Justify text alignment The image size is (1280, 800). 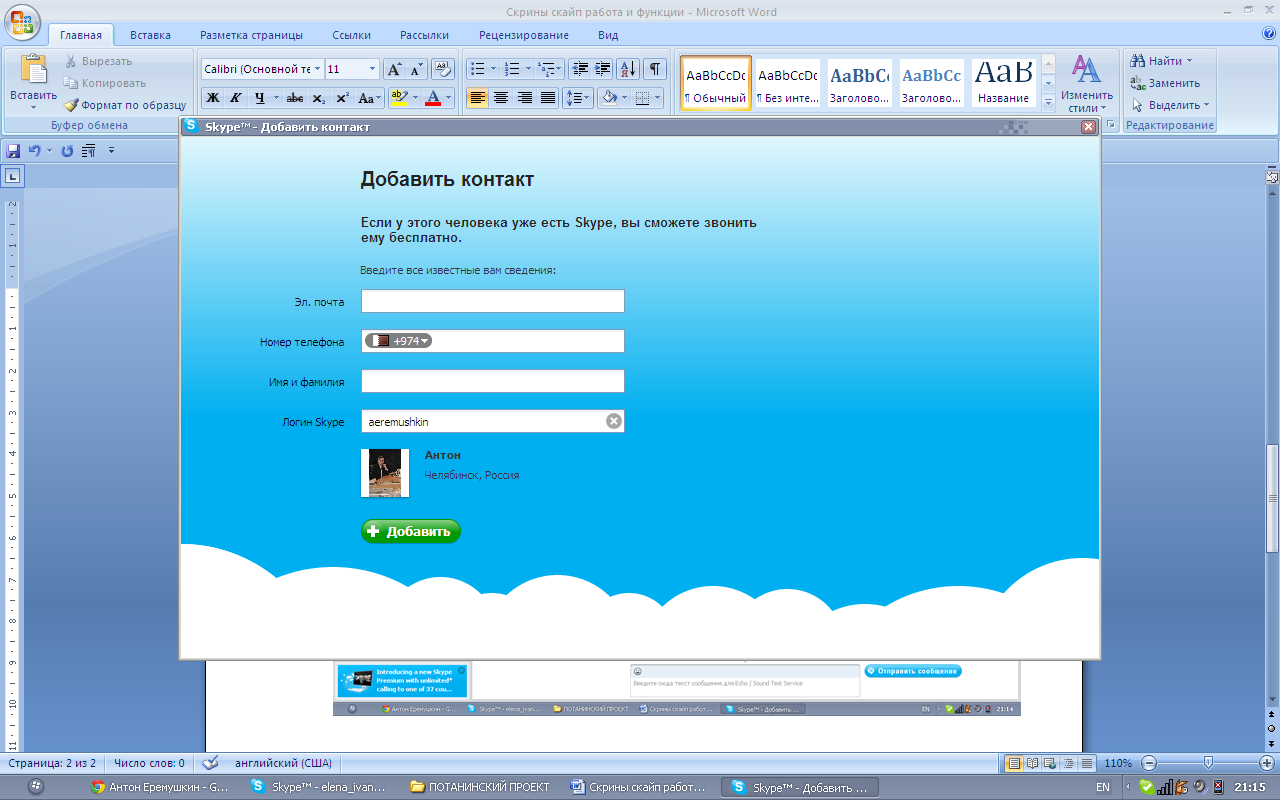[x=548, y=98]
